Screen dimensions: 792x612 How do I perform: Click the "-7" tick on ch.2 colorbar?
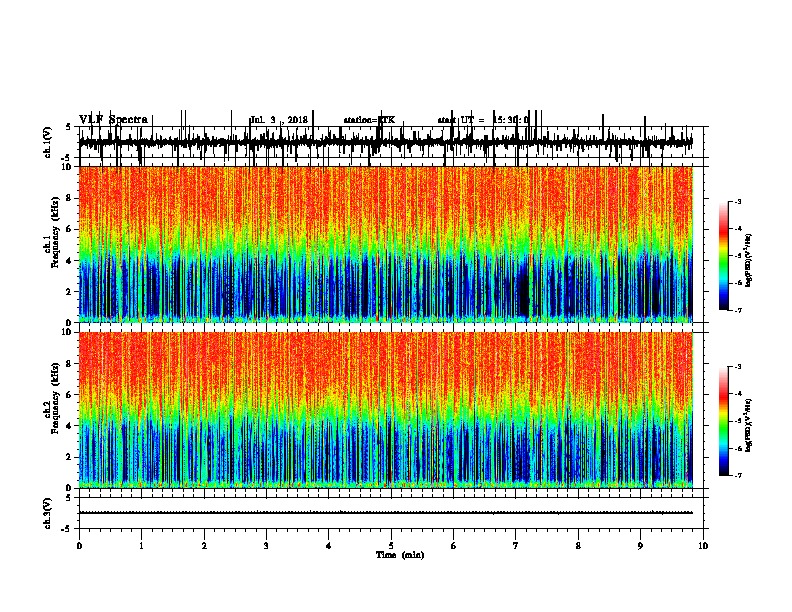coord(737,476)
